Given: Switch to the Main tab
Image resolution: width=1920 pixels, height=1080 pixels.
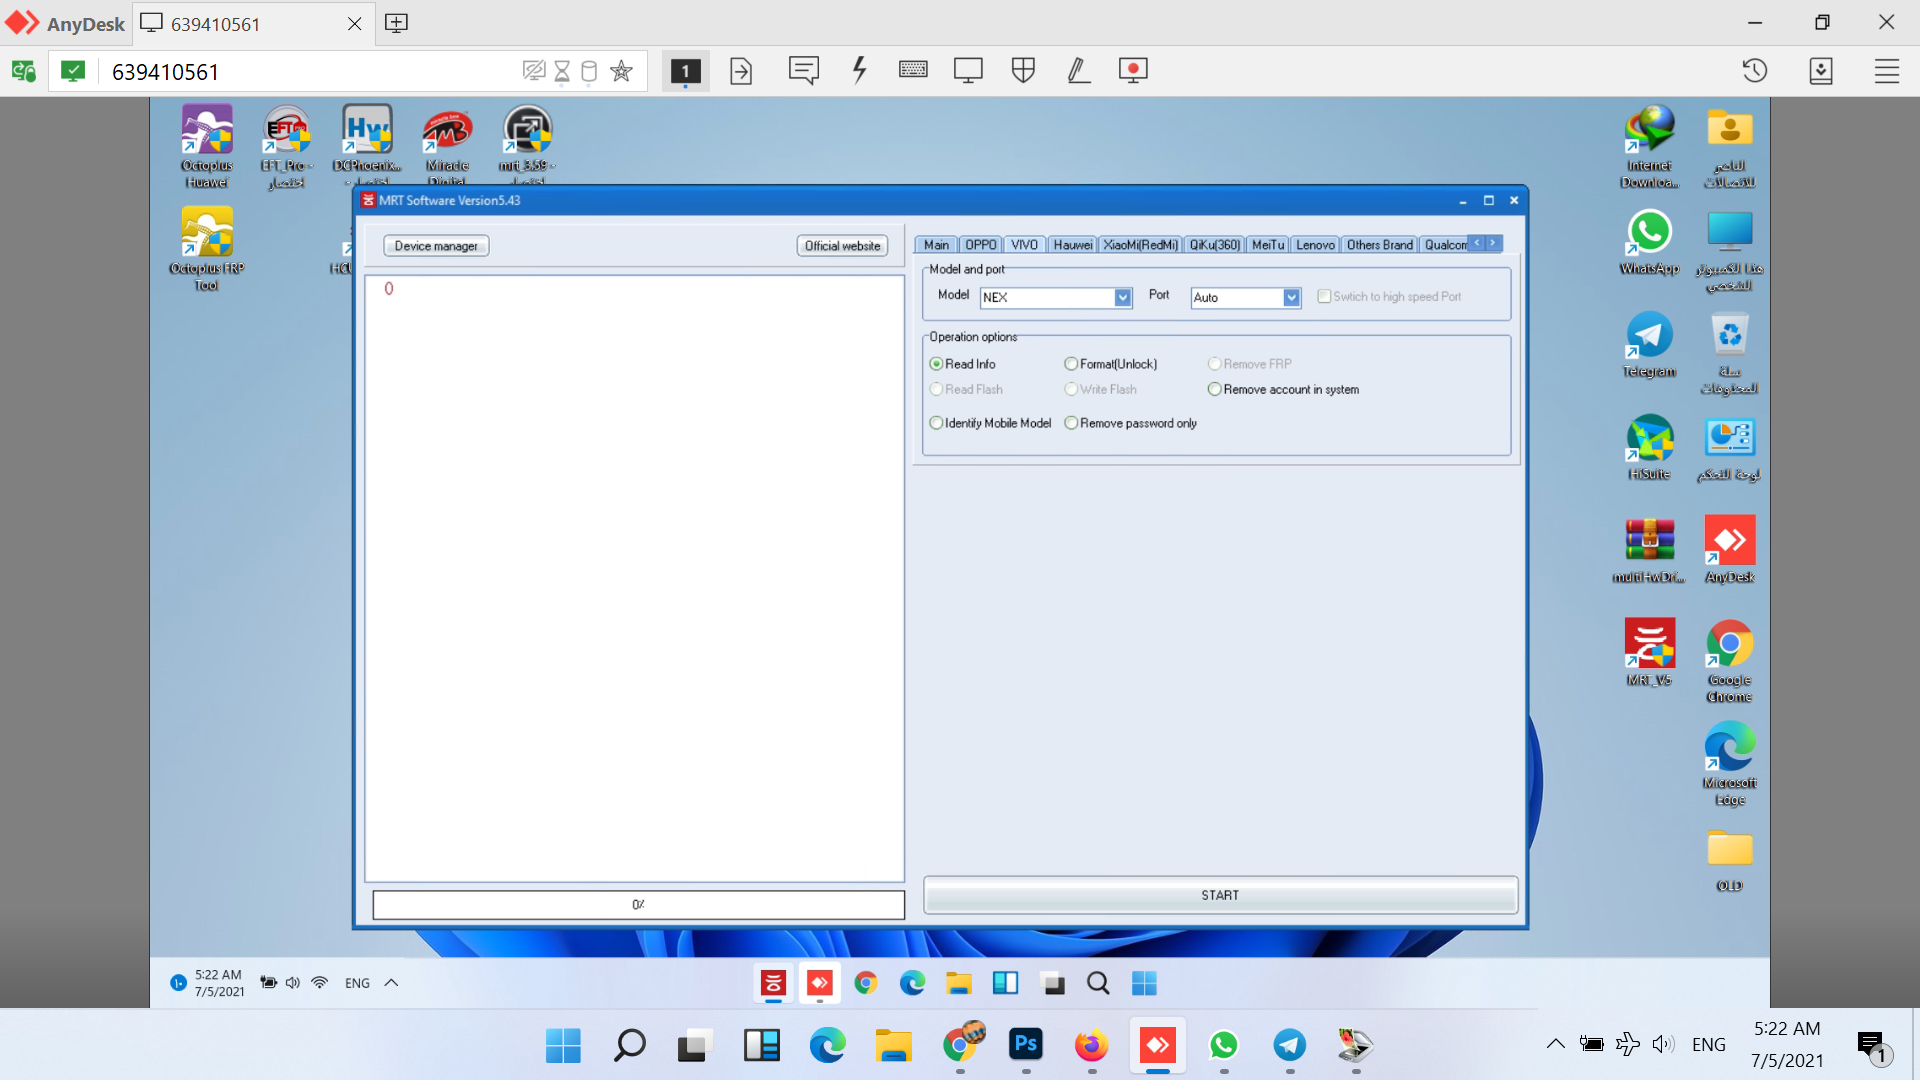Looking at the screenshot, I should 936,245.
